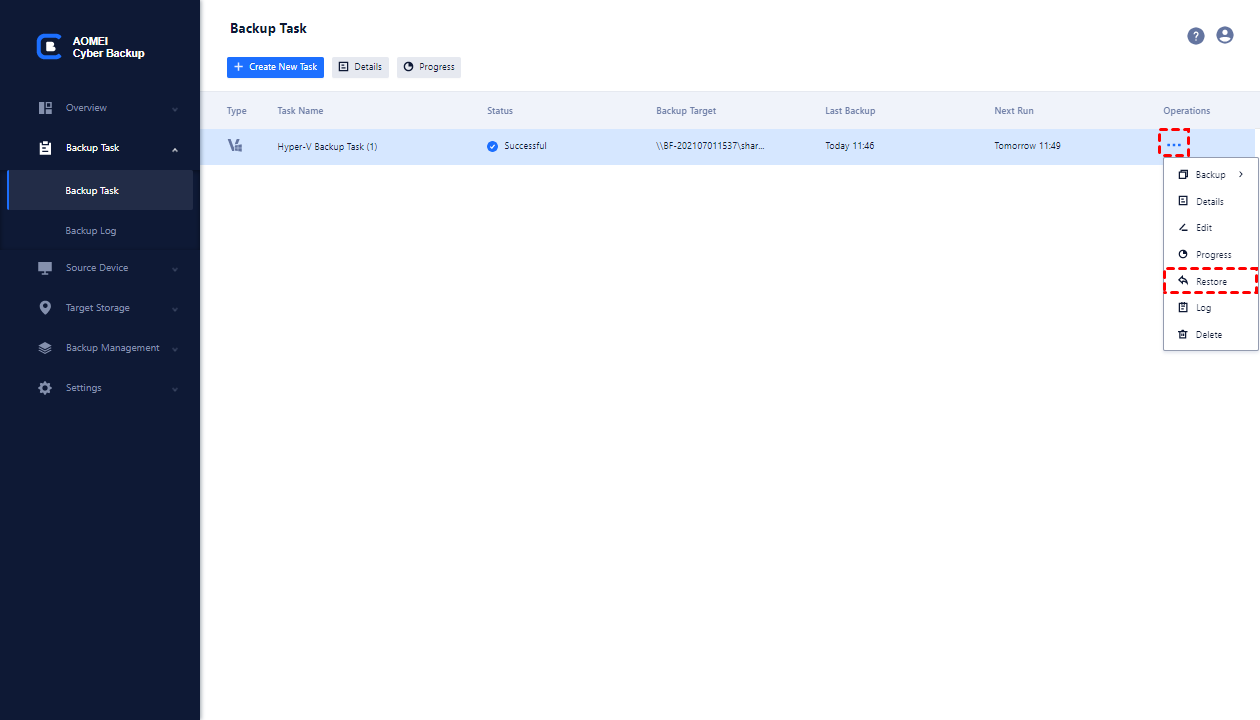This screenshot has height=720, width=1260.
Task: Click the Delete trash icon in the context menu
Action: pos(1183,335)
